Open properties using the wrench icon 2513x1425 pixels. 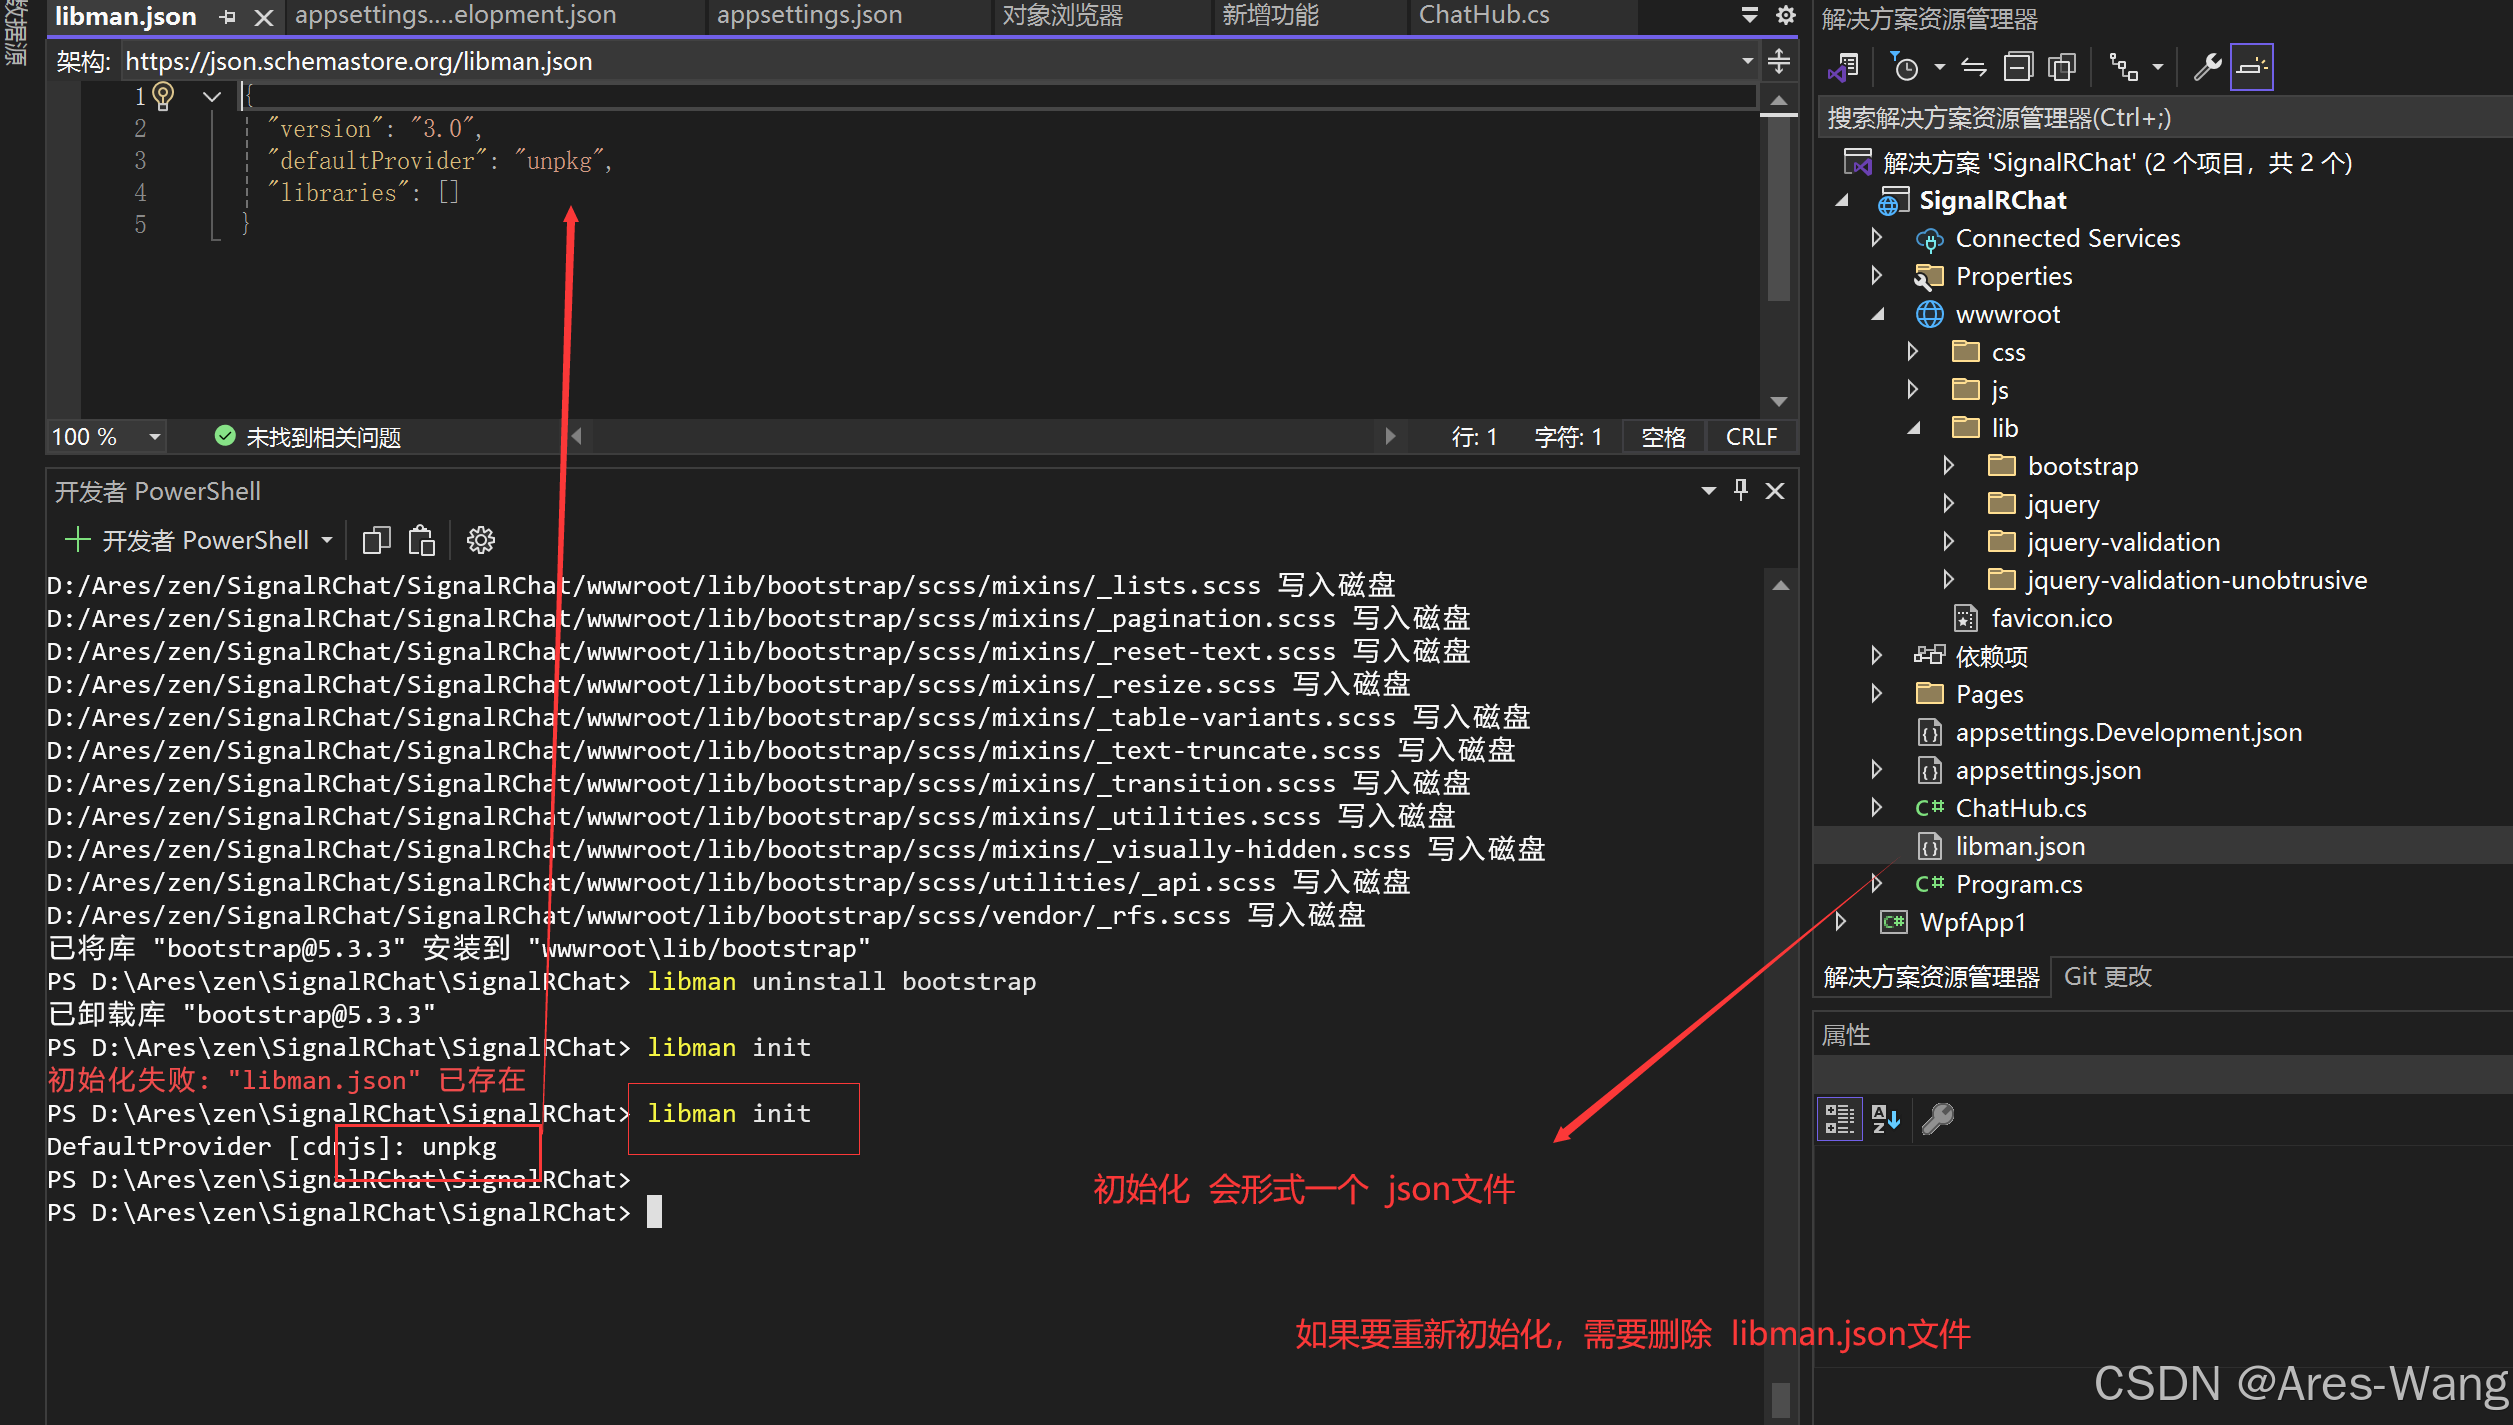pos(2205,66)
